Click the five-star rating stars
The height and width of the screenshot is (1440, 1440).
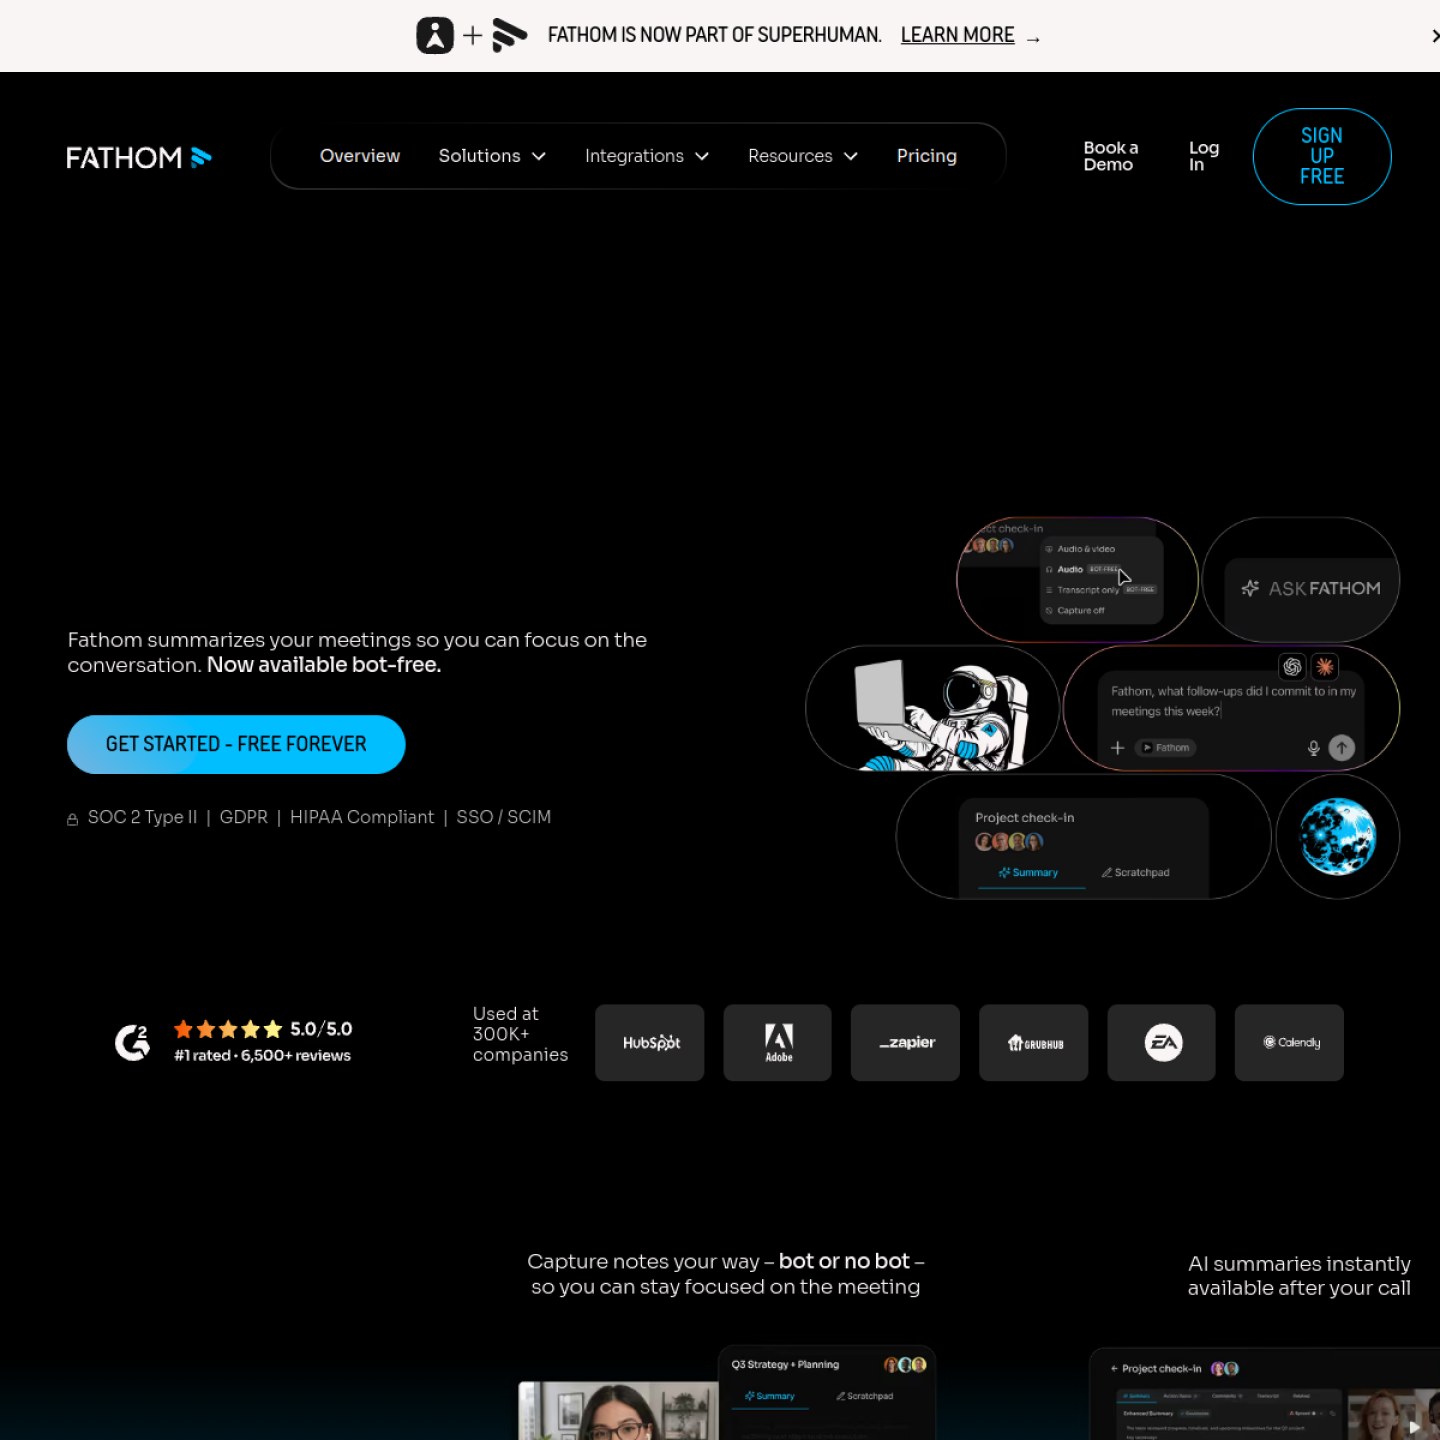[x=228, y=1029]
